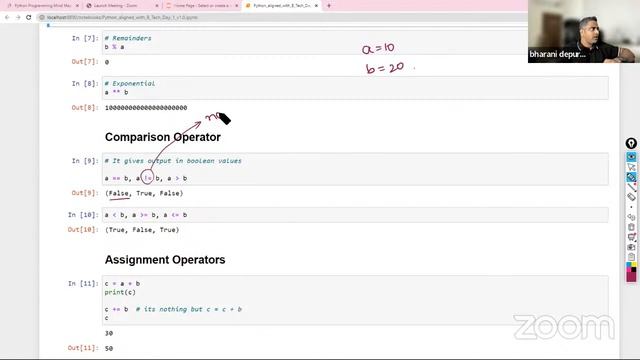Click the camera screenshot icon in annotation toolbar
The image size is (640, 360).
[x=631, y=247]
